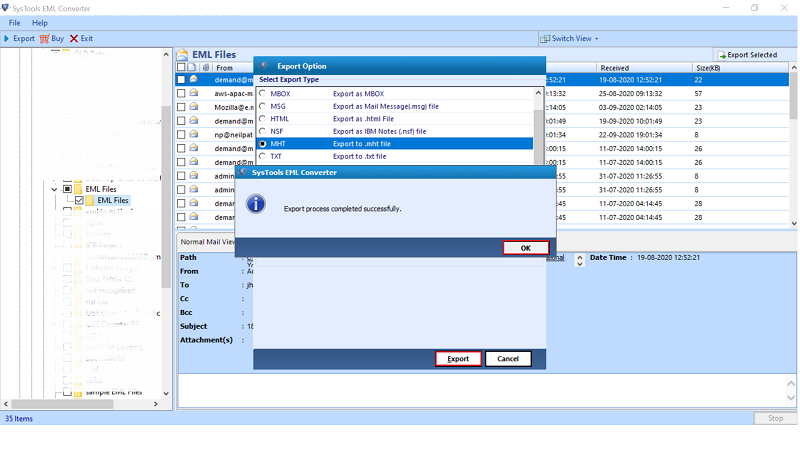The image size is (800, 450).
Task: Sort by the Received column header
Action: click(x=614, y=68)
